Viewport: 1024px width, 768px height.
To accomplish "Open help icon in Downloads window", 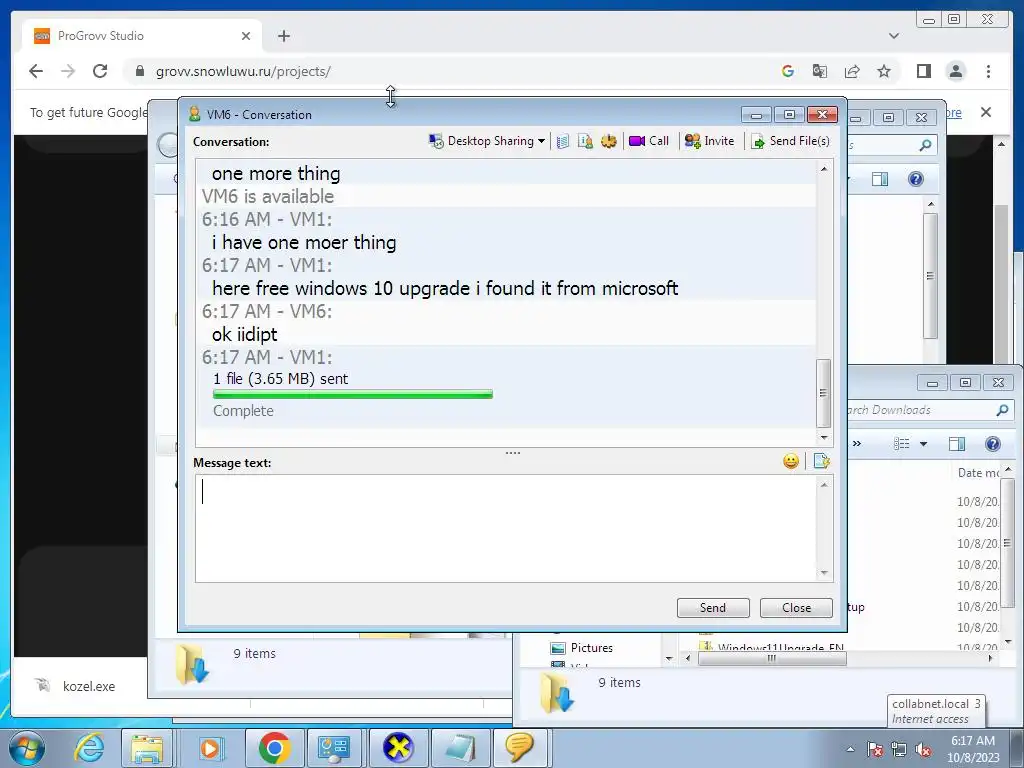I will (993, 444).
